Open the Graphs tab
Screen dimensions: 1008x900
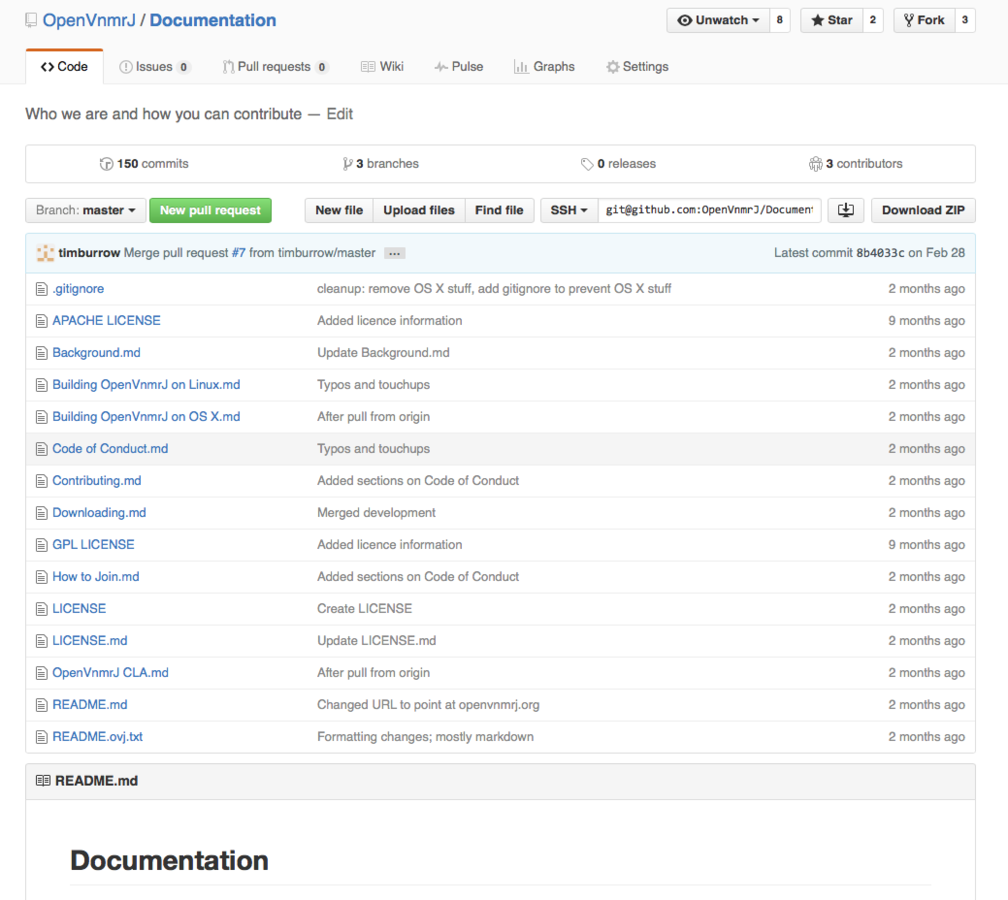[x=544, y=67]
